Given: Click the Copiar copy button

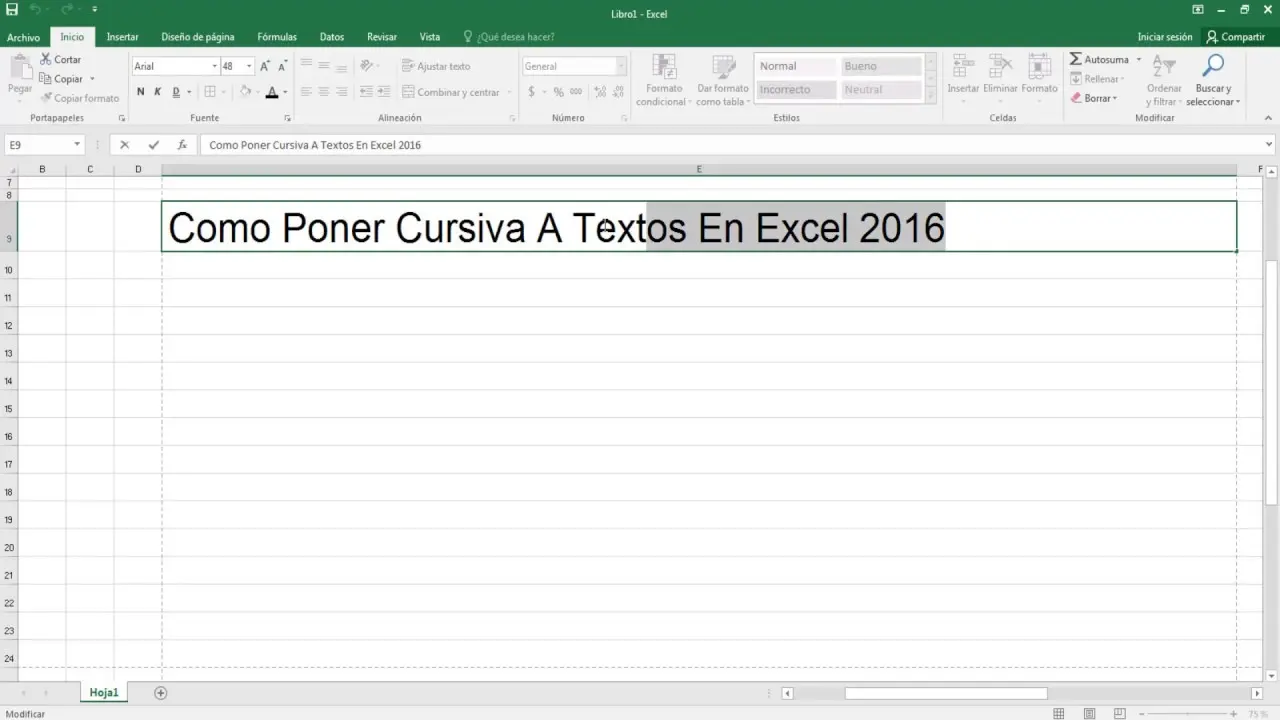Looking at the screenshot, I should click(x=61, y=79).
